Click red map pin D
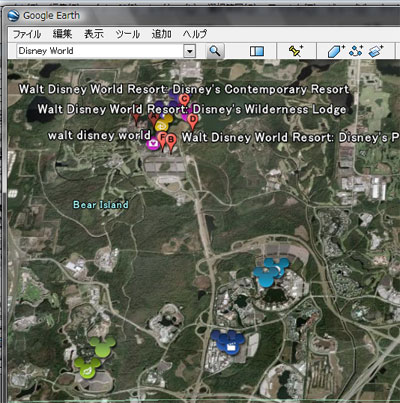The width and height of the screenshot is (400, 403). [x=192, y=122]
